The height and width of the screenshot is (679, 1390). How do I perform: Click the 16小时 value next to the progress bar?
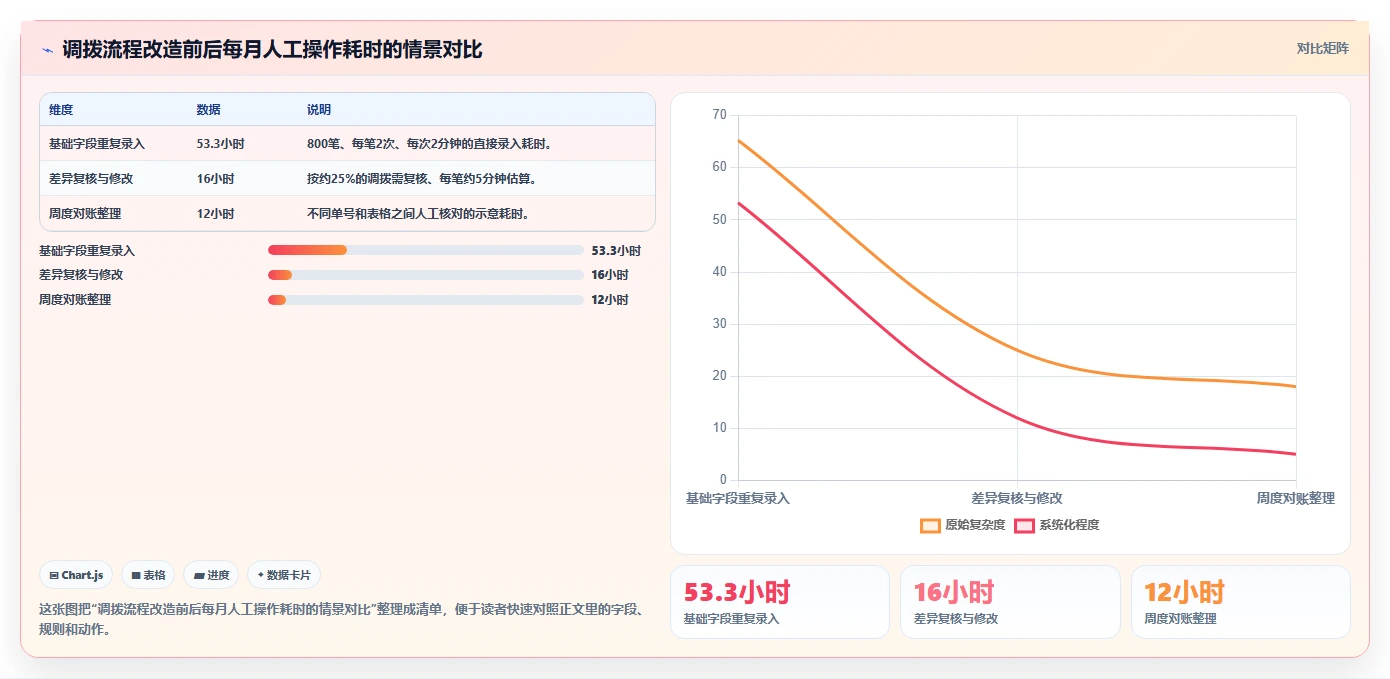610,275
